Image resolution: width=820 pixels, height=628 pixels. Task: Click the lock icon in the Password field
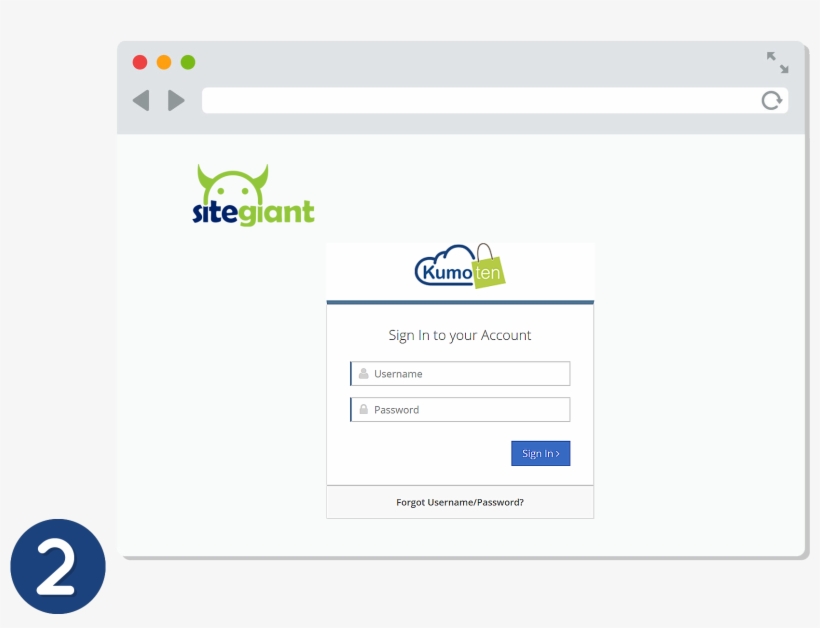(x=363, y=409)
